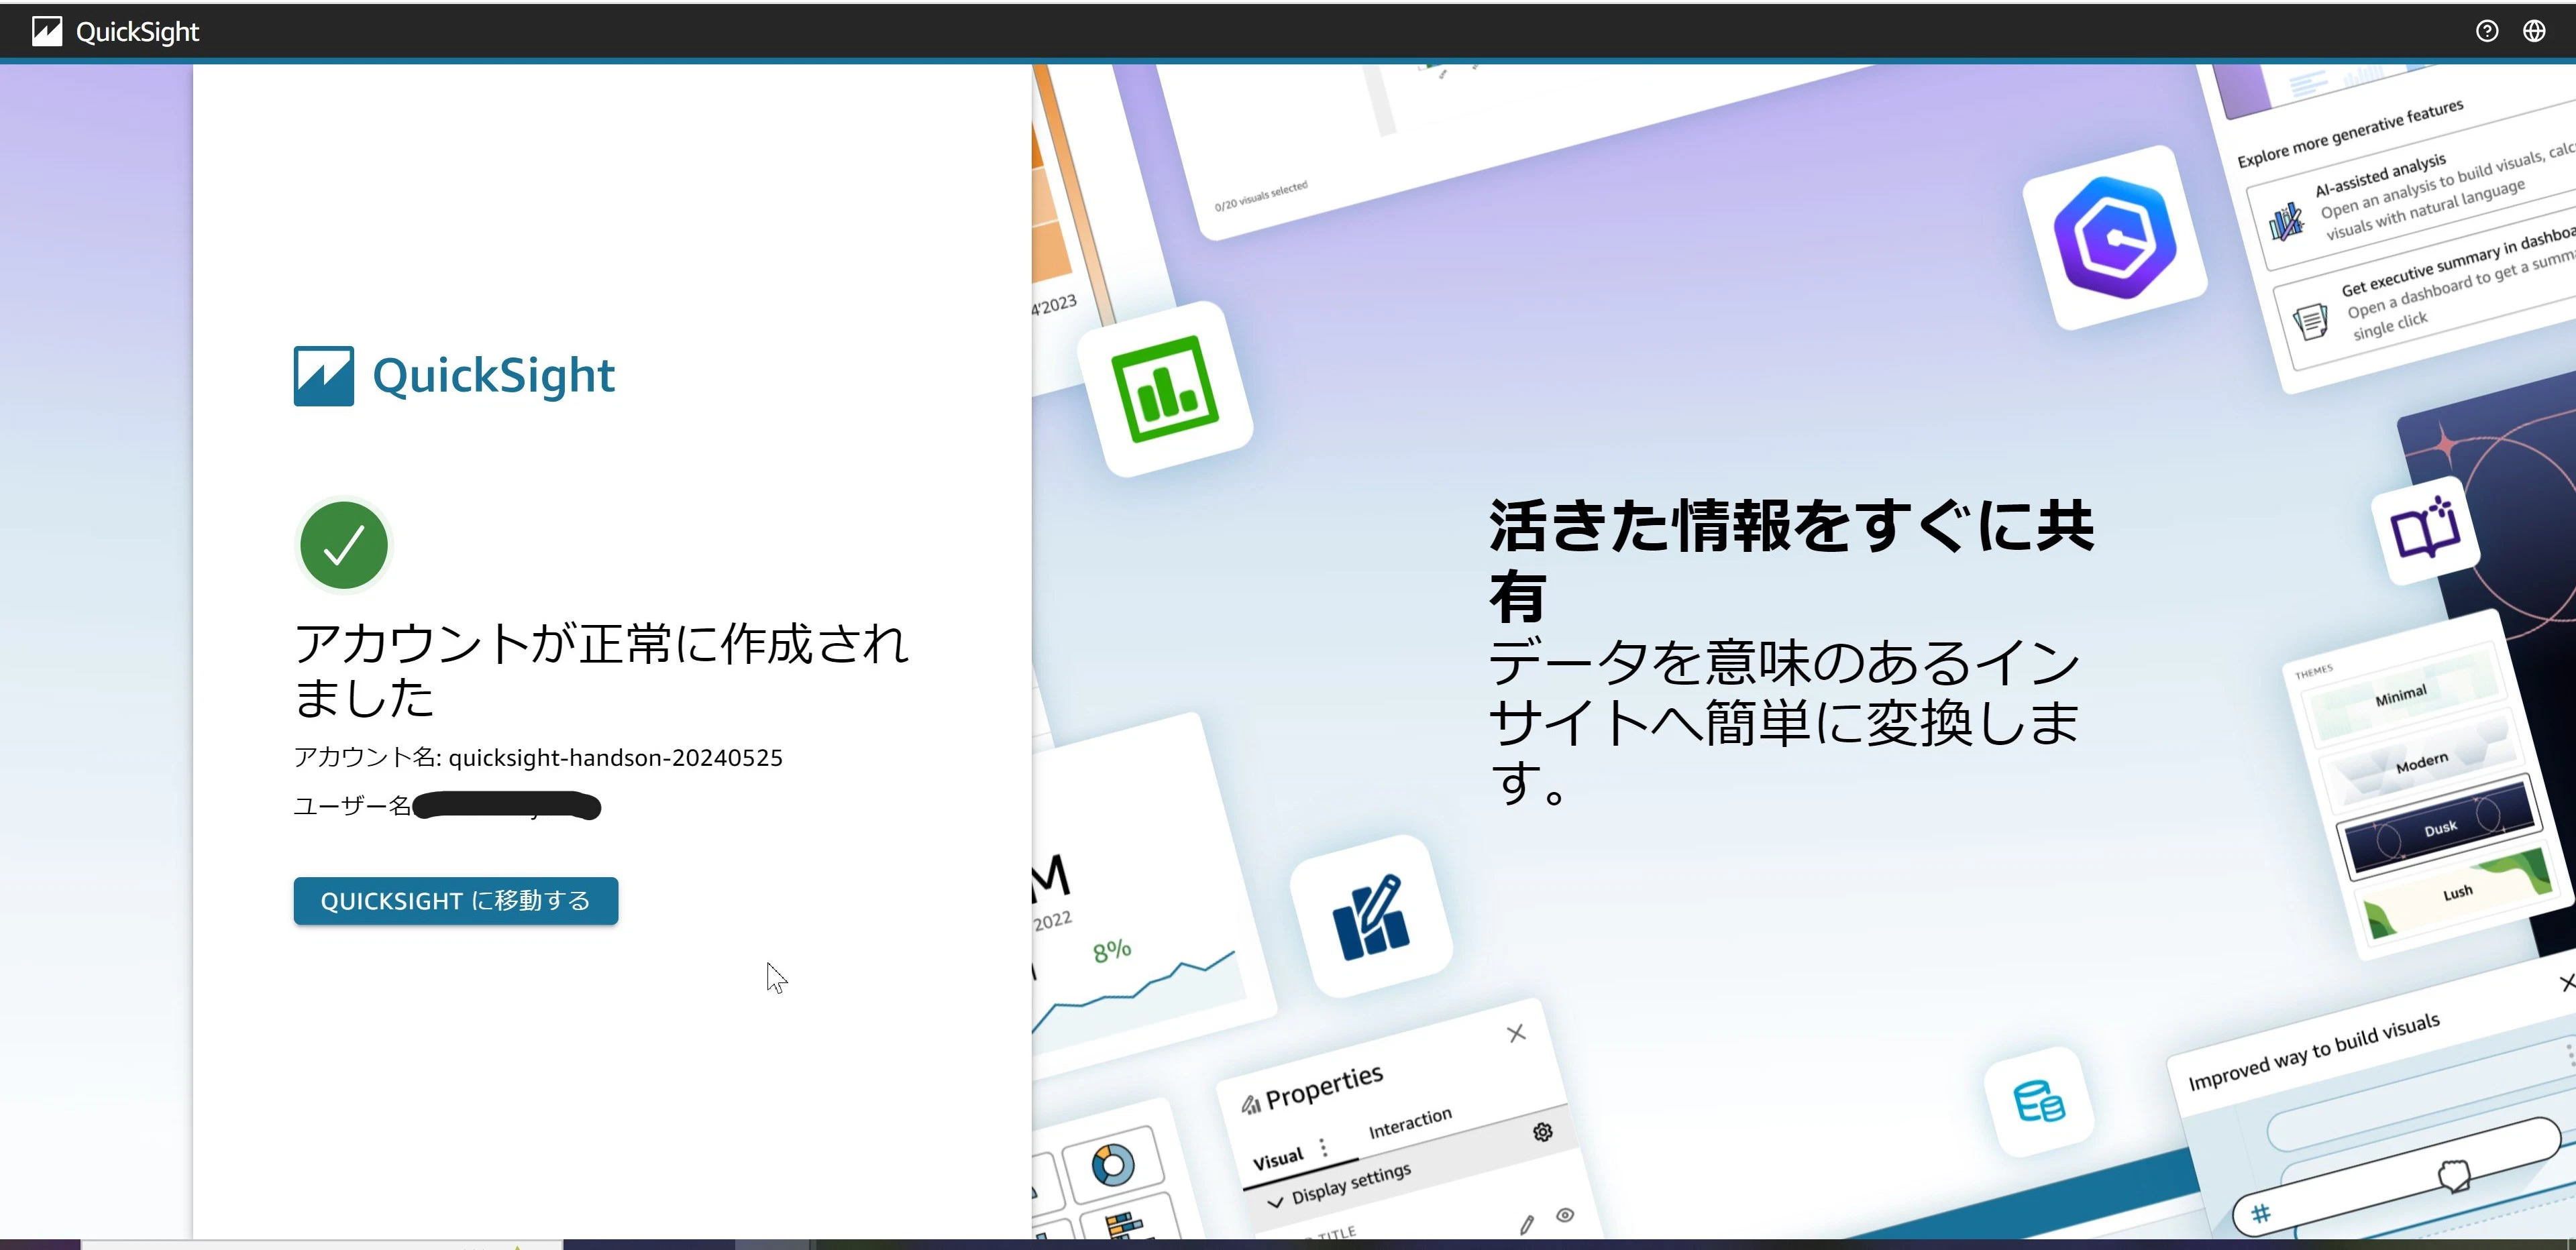Open the globe language selector icon

coord(2534,31)
